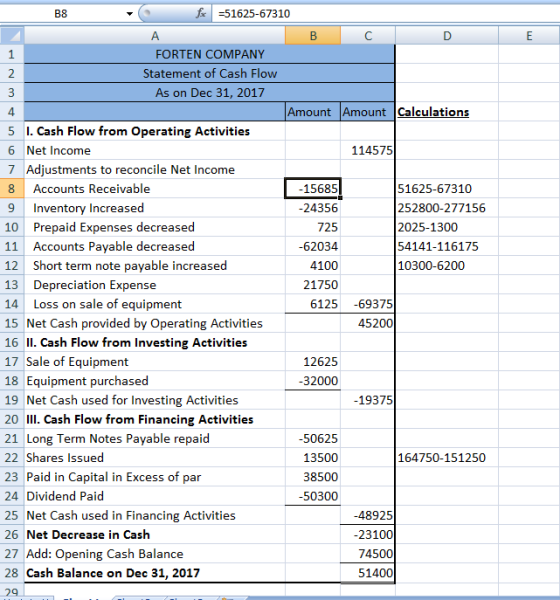The image size is (560, 600).
Task: Click the value -62034
Action: point(318,246)
